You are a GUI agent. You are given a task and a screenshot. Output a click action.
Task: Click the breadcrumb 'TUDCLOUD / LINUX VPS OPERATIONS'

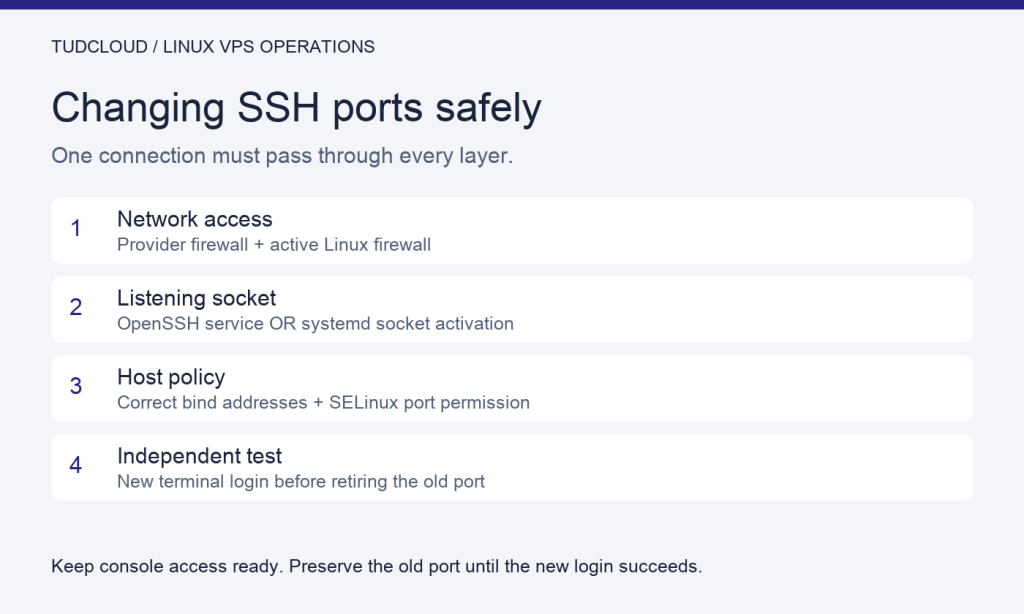pos(213,47)
